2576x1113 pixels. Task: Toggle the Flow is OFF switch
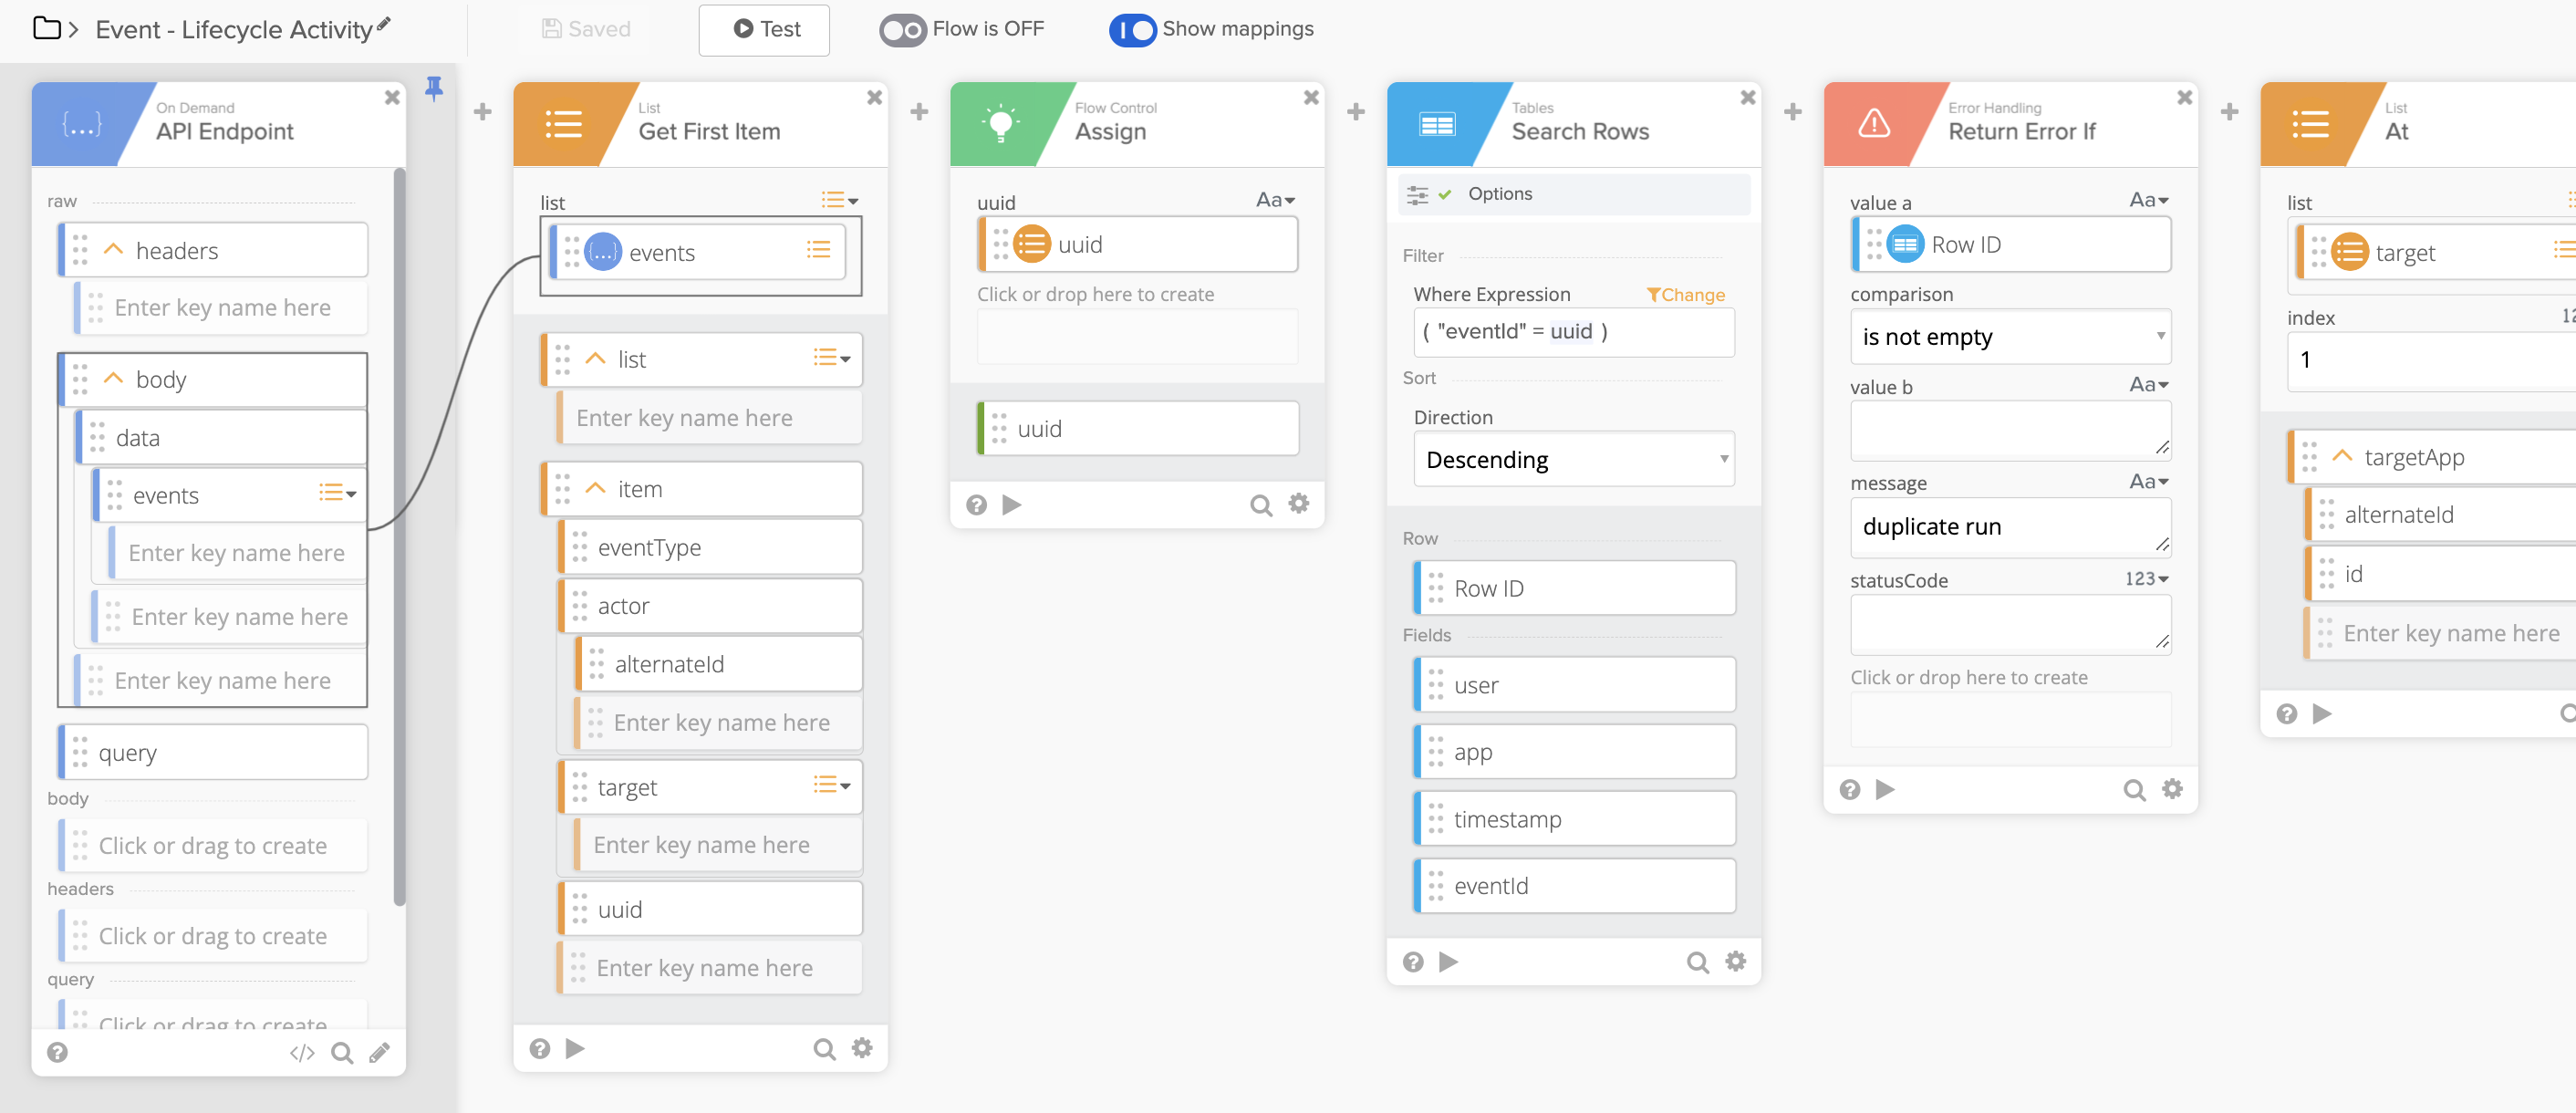[x=902, y=30]
